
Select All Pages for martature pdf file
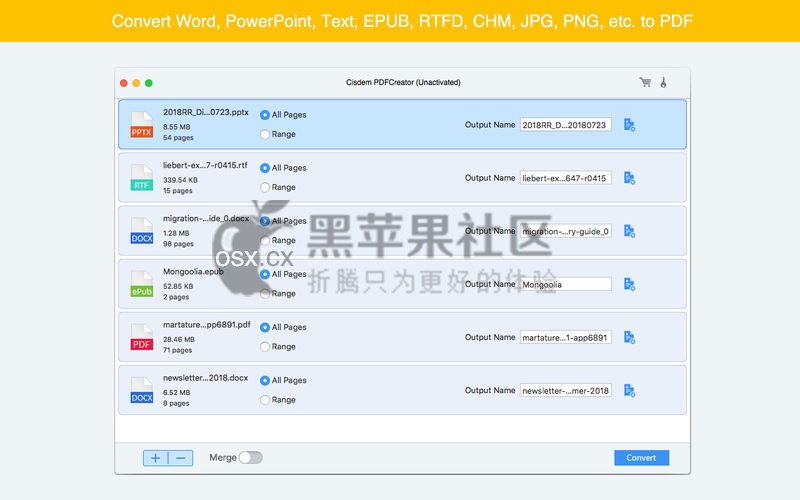tap(265, 327)
